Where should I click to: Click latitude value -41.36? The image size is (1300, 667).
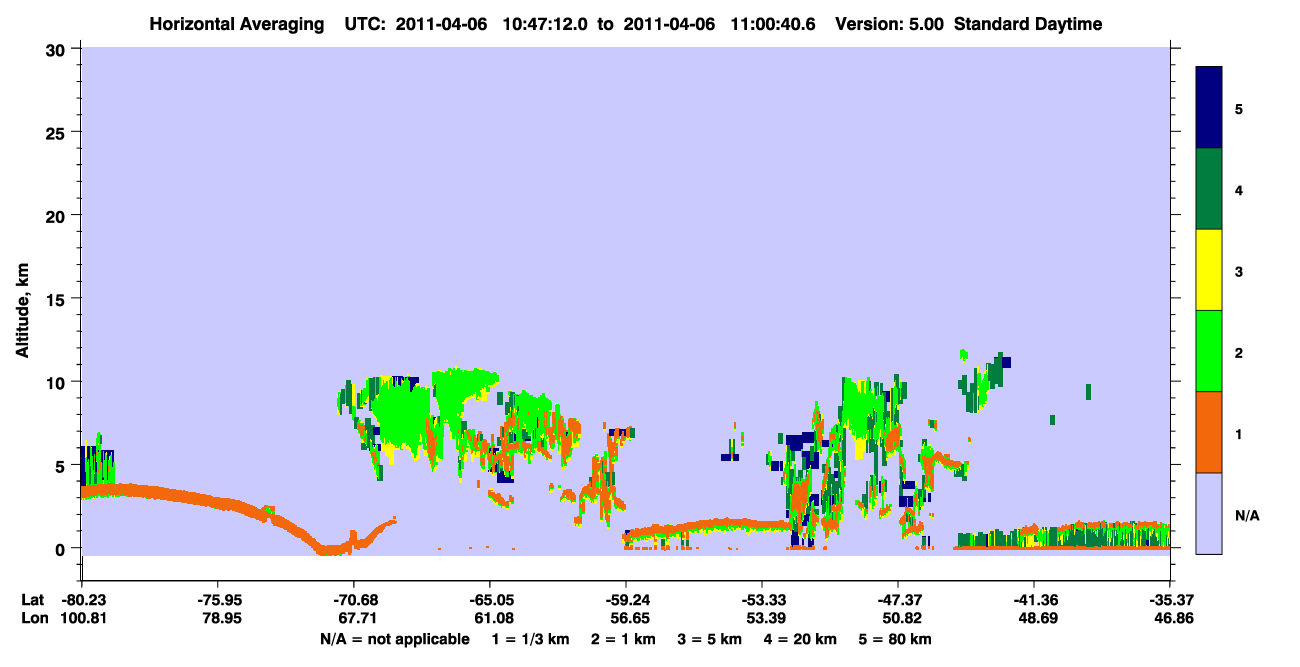tap(1033, 600)
